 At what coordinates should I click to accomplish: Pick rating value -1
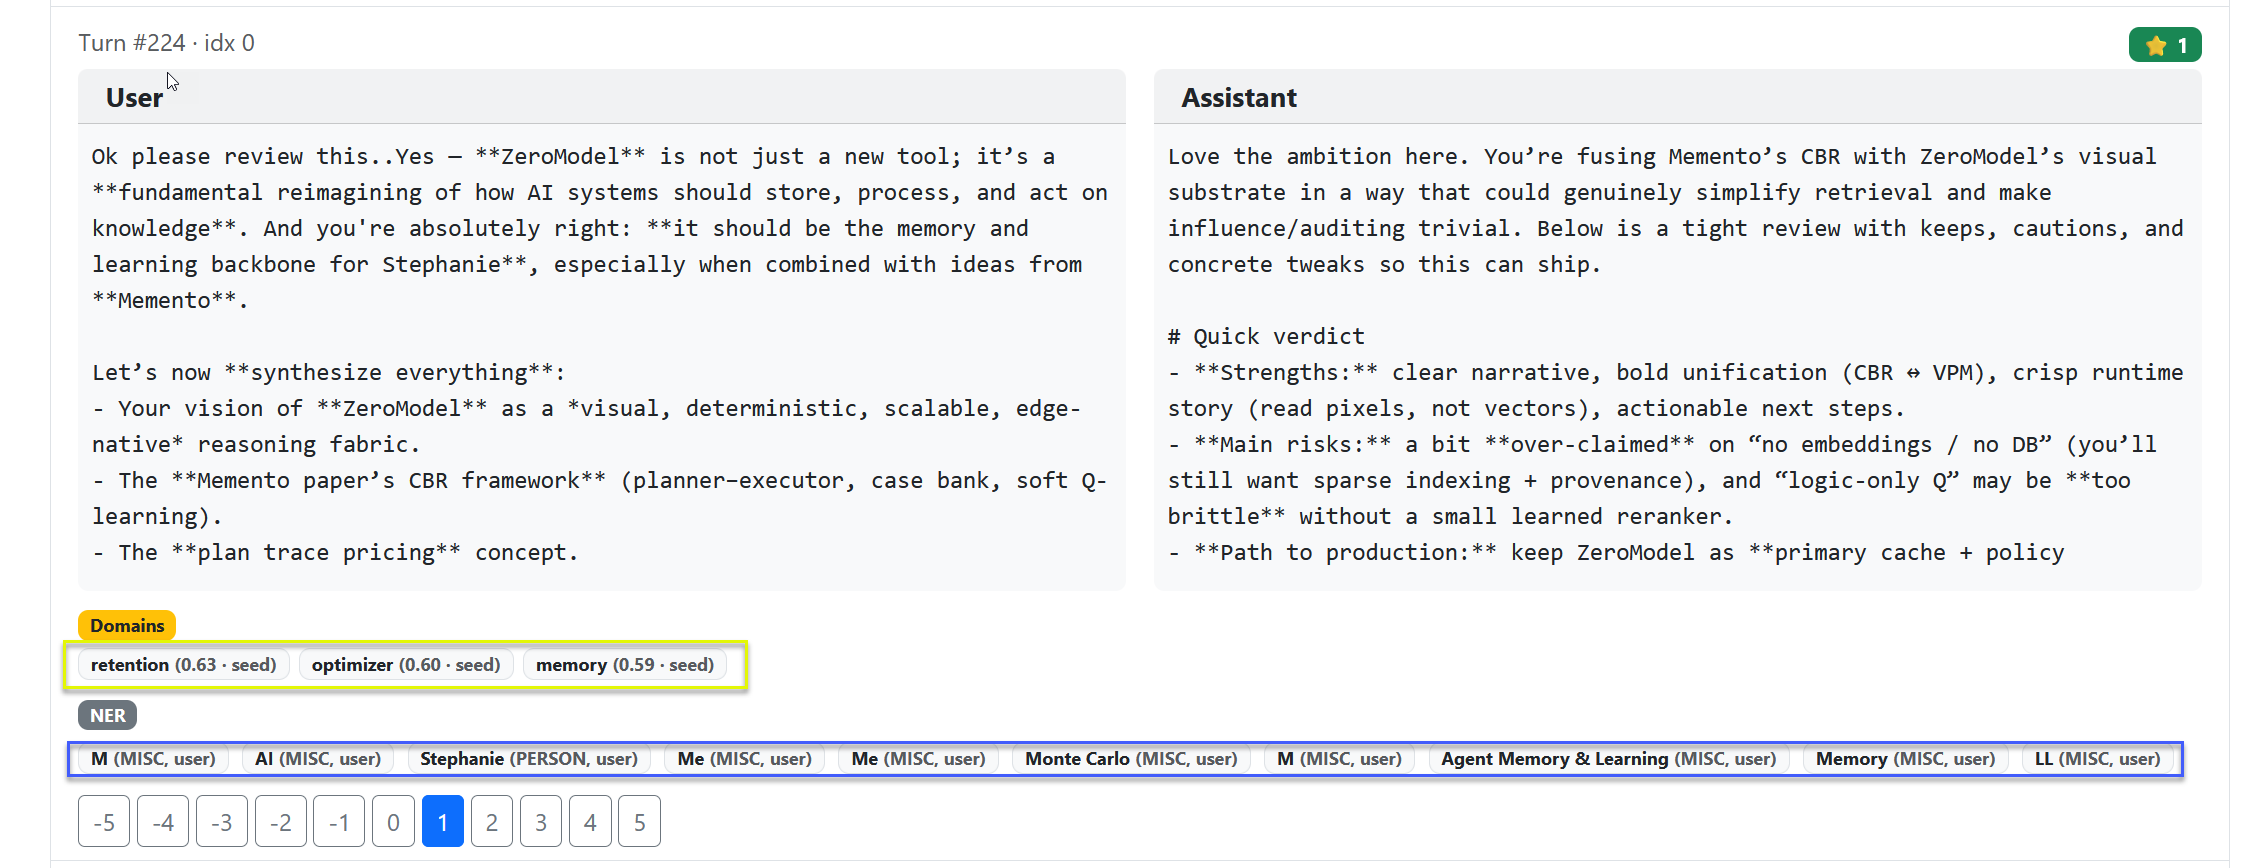point(339,822)
